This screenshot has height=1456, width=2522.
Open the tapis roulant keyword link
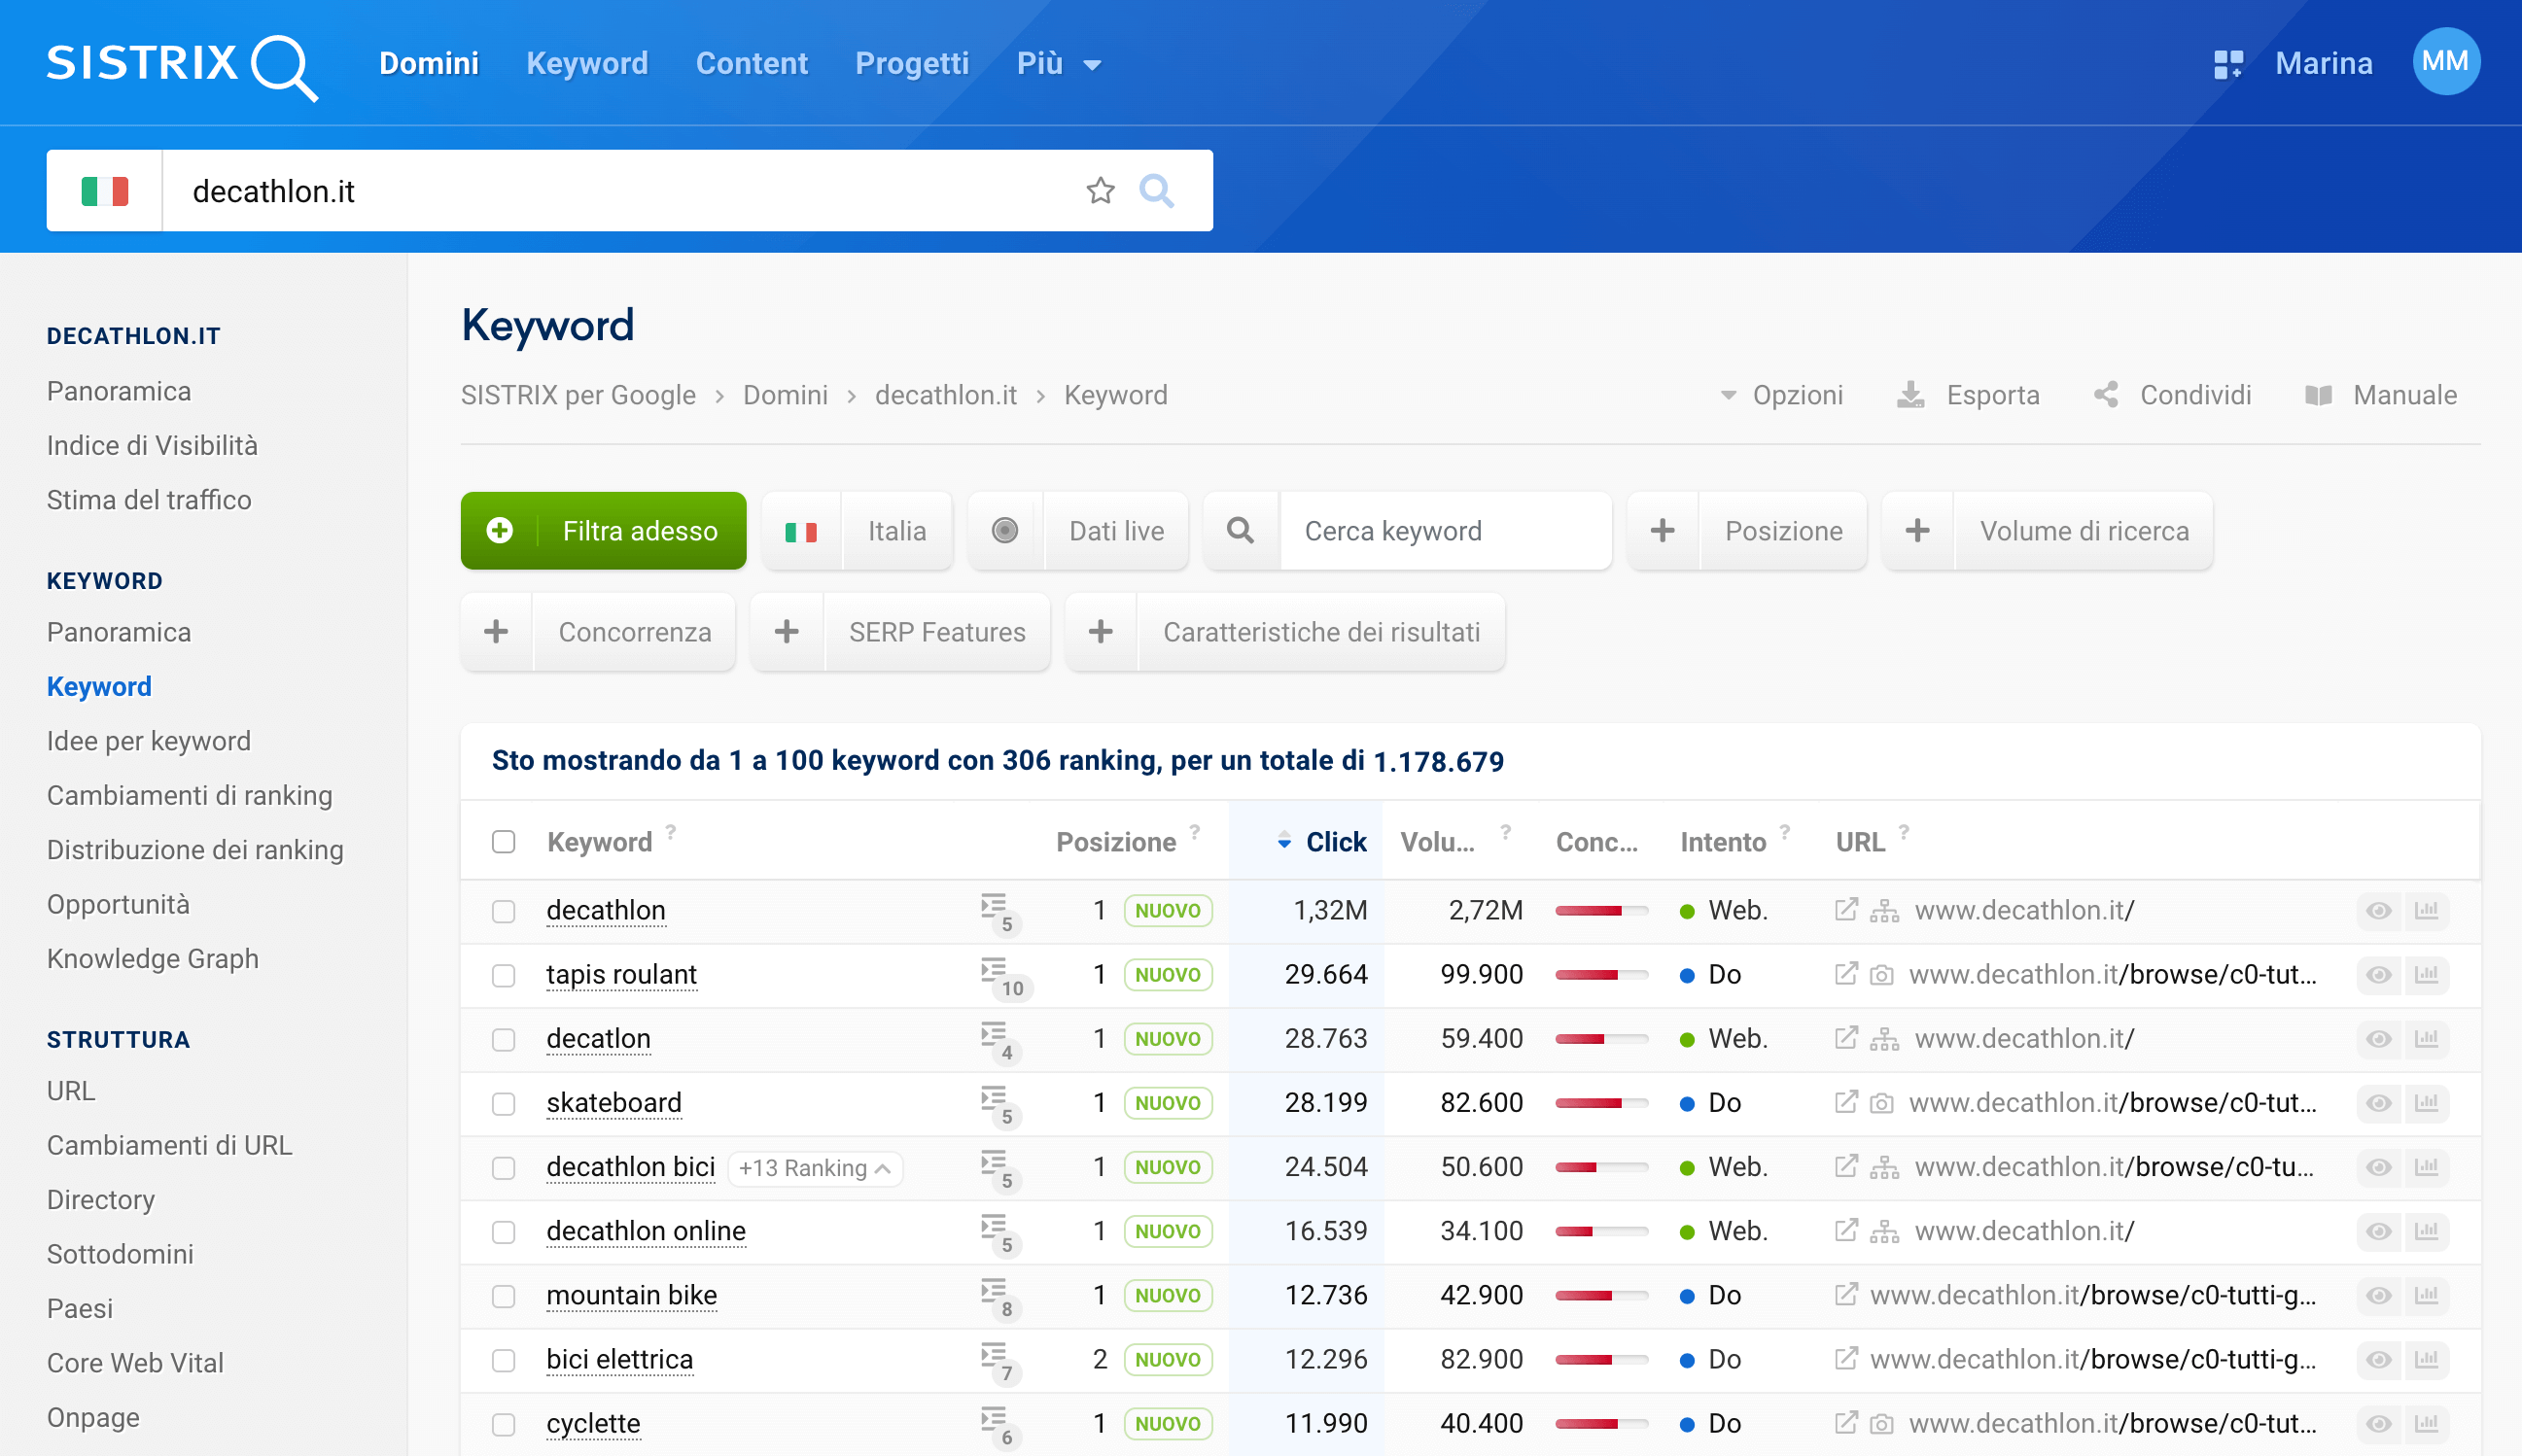(621, 974)
